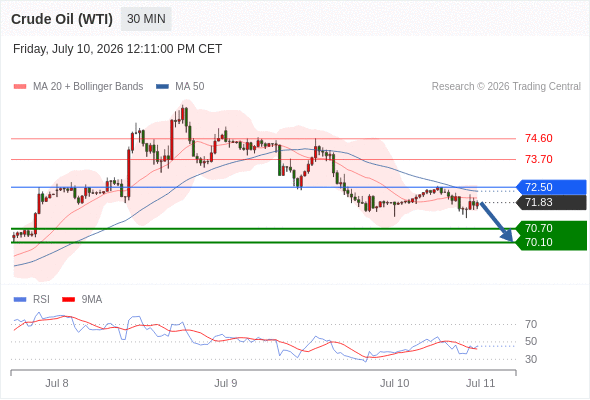Screen dimensions: 590x400
Task: Click the 30 MIN timeframe badge
Action: (146, 19)
